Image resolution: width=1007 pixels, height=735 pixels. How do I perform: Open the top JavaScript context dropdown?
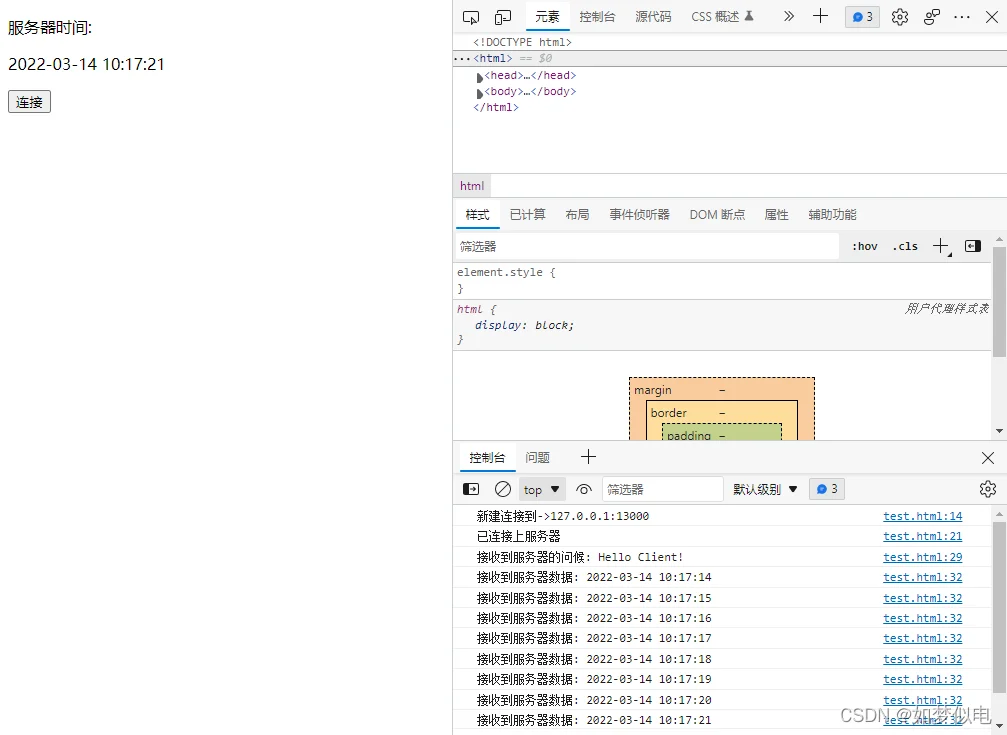pyautogui.click(x=542, y=489)
